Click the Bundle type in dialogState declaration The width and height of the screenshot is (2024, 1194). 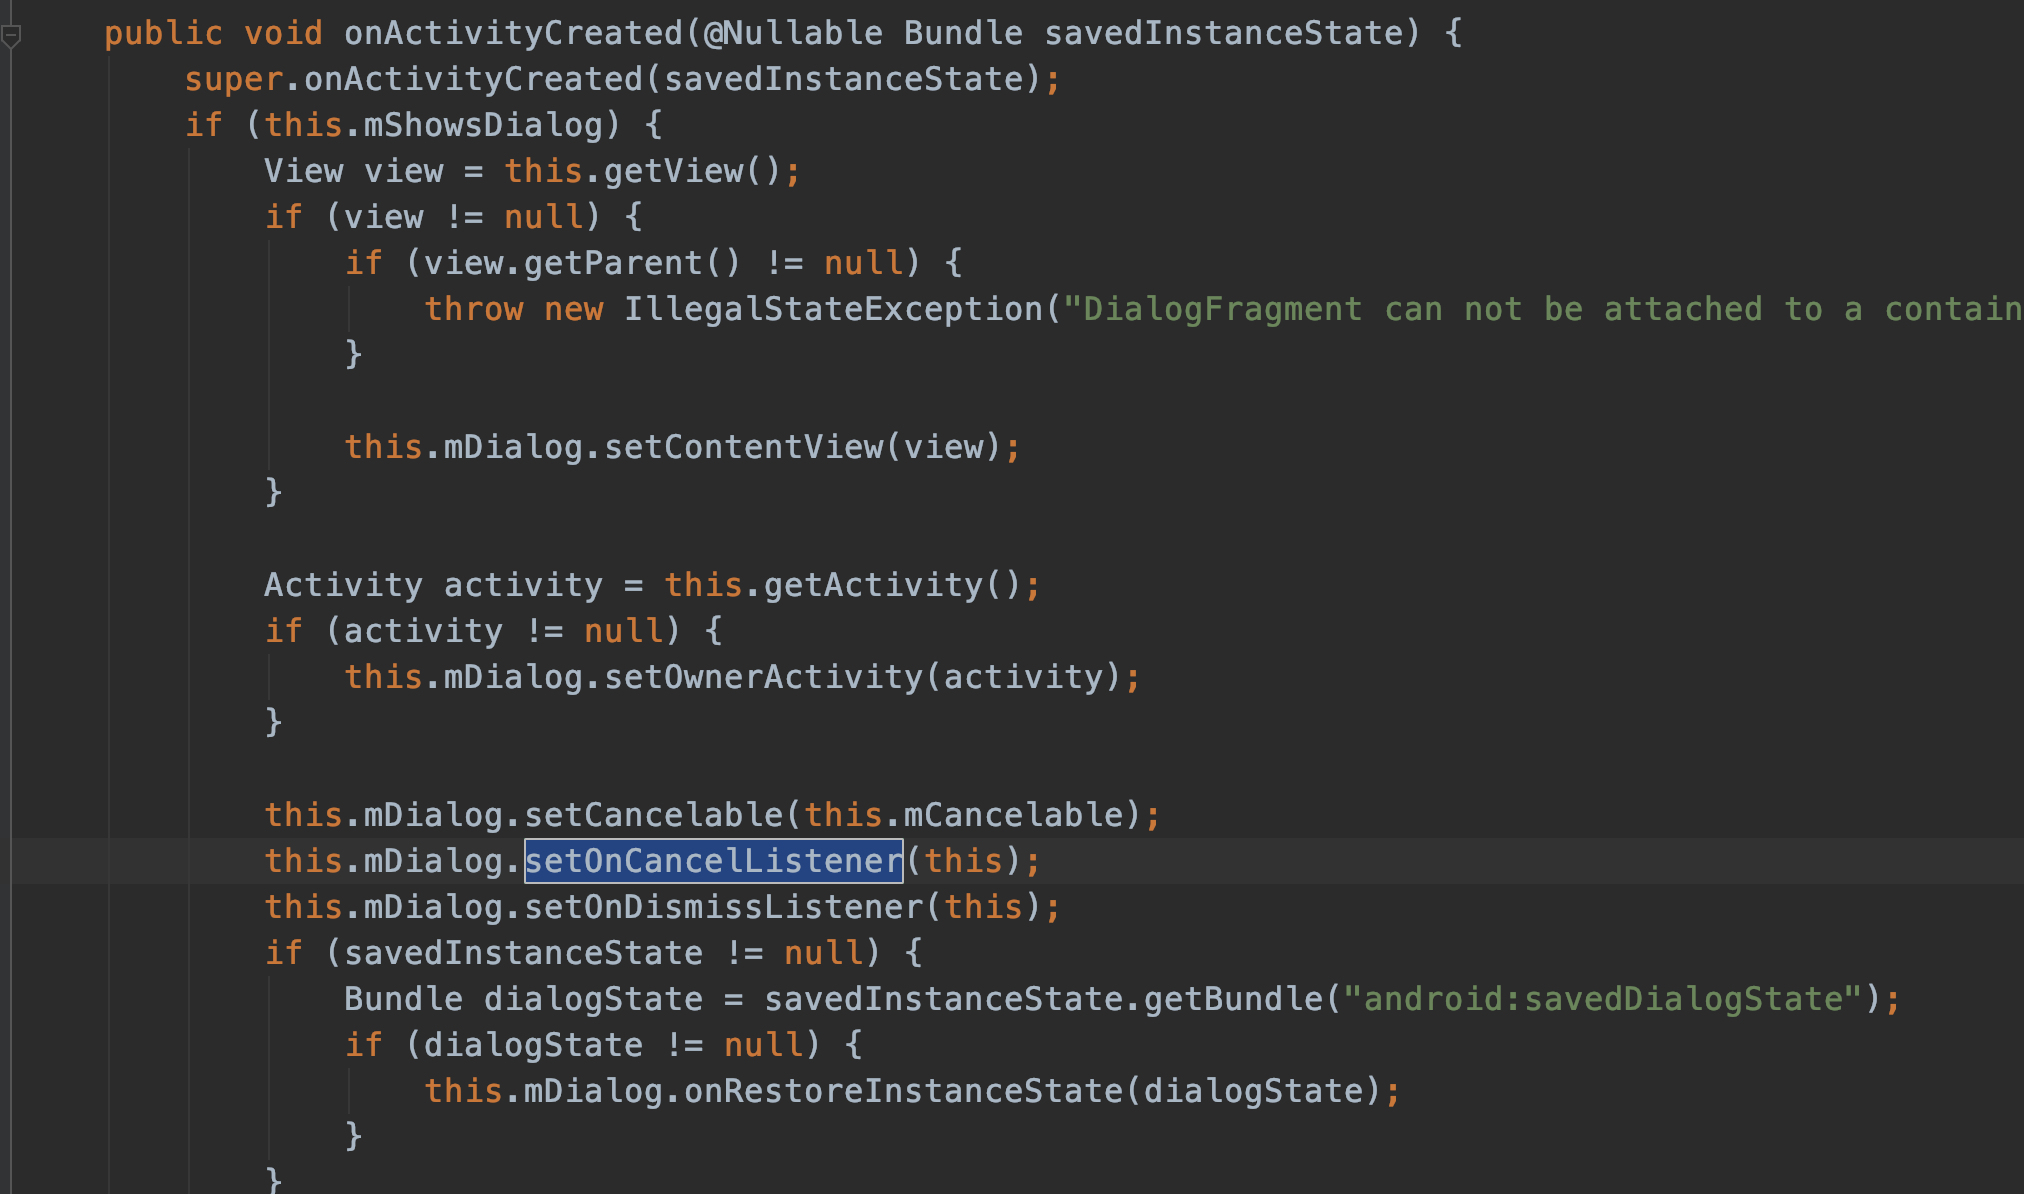(x=403, y=999)
